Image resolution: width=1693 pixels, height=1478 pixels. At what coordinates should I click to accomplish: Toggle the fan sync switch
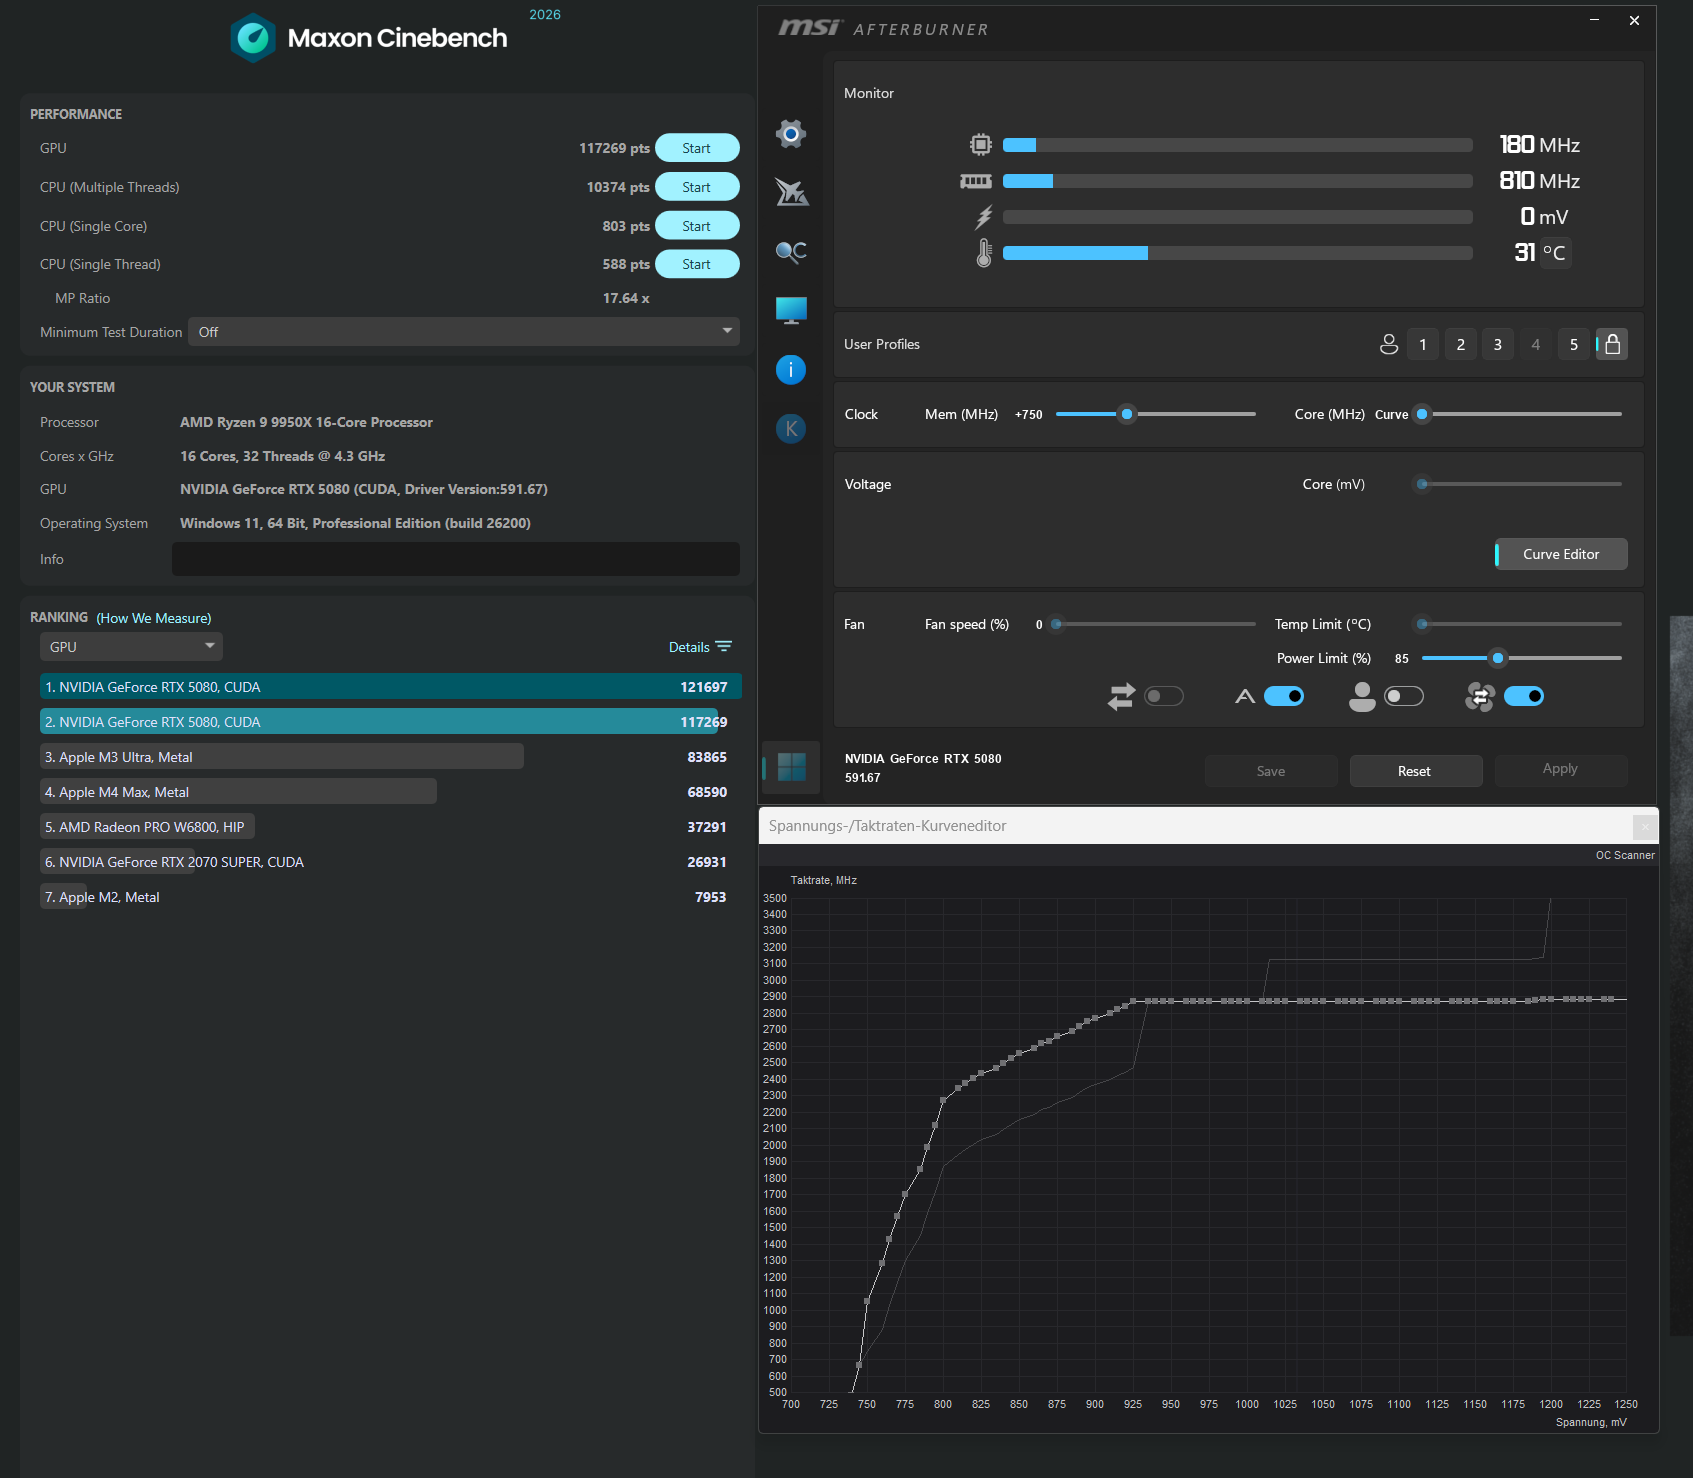click(x=1164, y=696)
